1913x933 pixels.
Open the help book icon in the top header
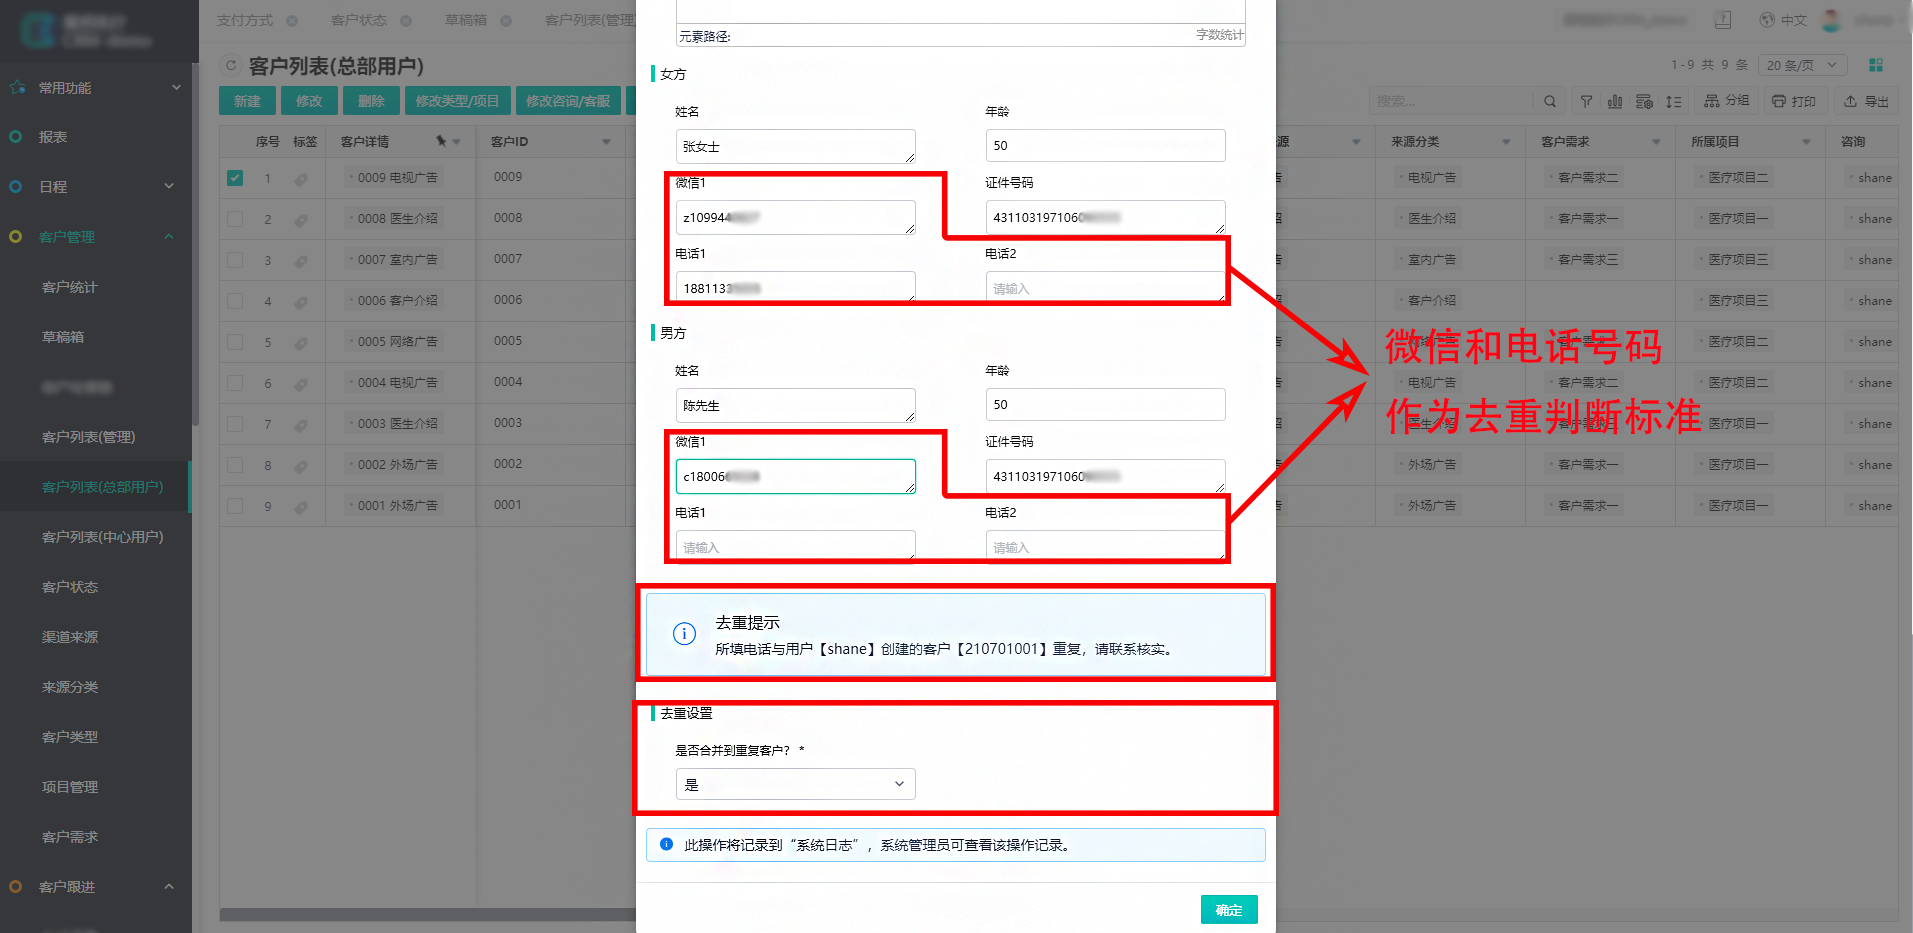(1723, 20)
